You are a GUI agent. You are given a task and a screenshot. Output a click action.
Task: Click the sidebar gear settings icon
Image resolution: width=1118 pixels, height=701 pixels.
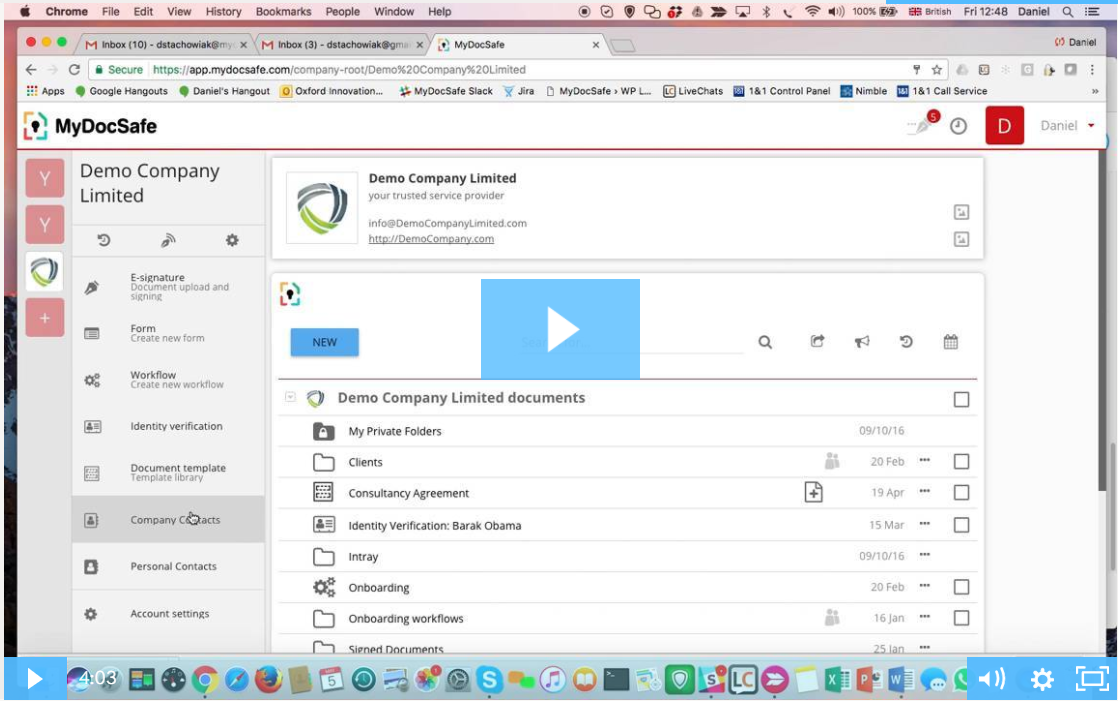pyautogui.click(x=232, y=240)
